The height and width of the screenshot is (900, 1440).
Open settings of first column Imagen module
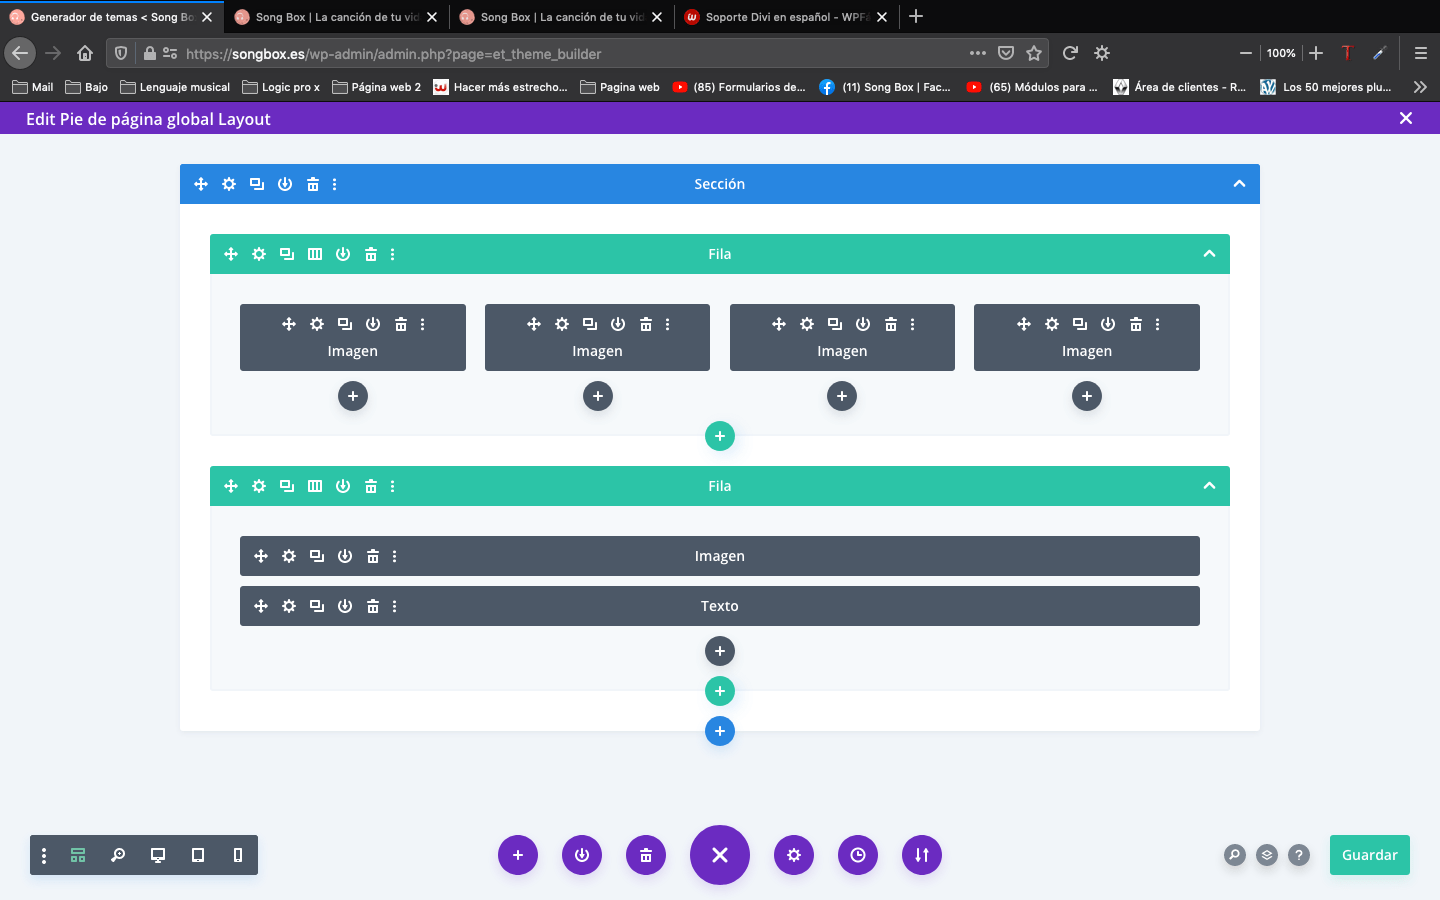coord(317,324)
